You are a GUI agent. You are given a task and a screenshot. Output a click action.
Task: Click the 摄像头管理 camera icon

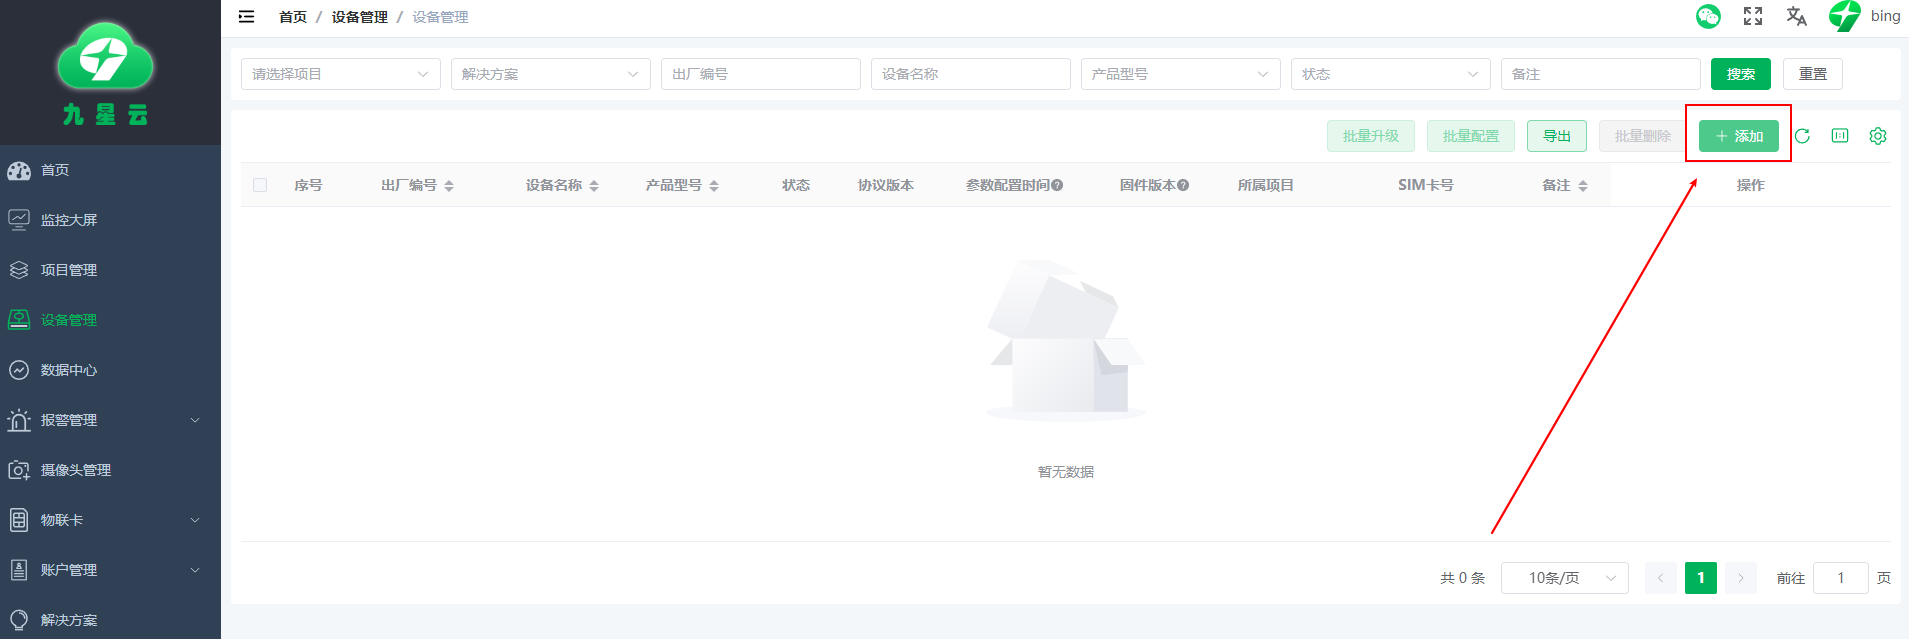coord(19,470)
